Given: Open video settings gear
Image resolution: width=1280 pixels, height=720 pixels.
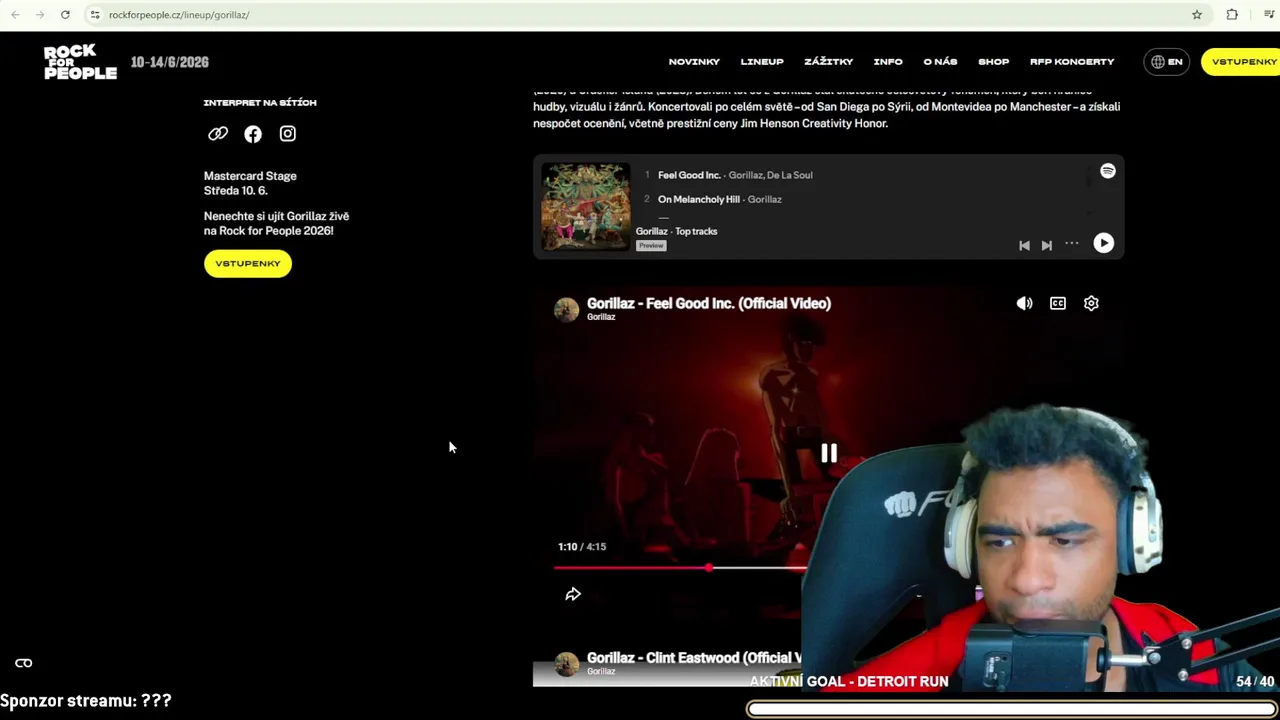Looking at the screenshot, I should (1091, 303).
